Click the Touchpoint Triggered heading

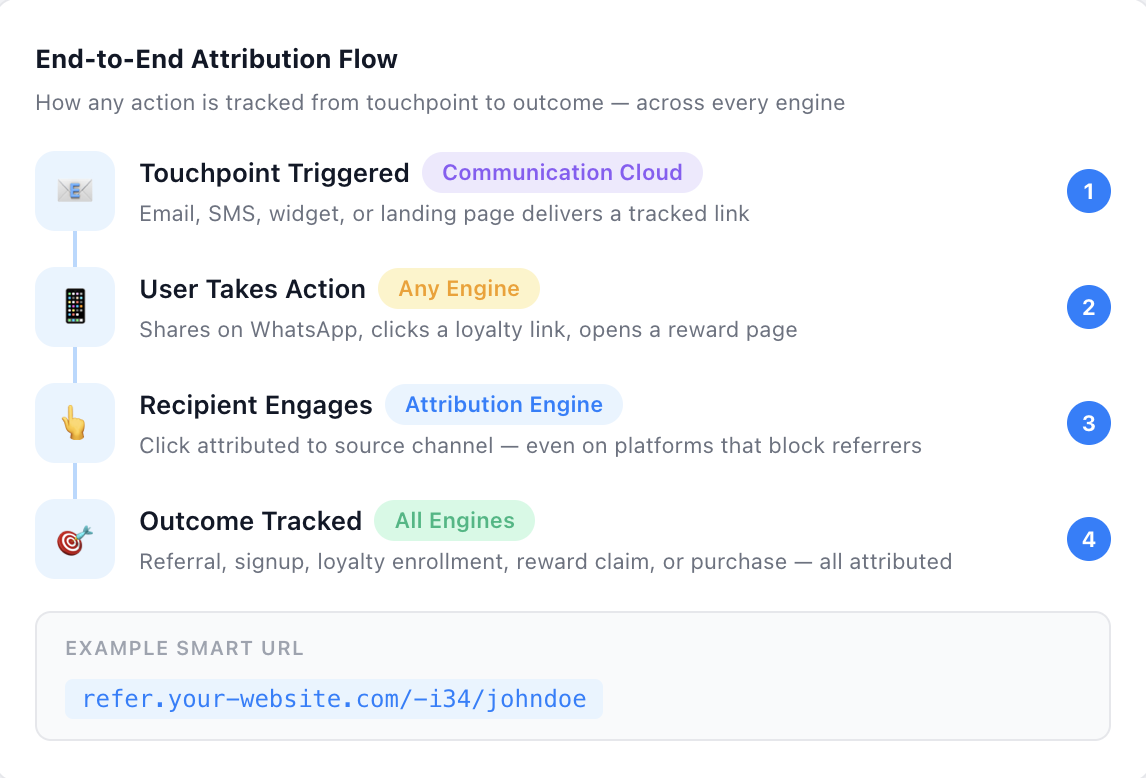pos(274,173)
